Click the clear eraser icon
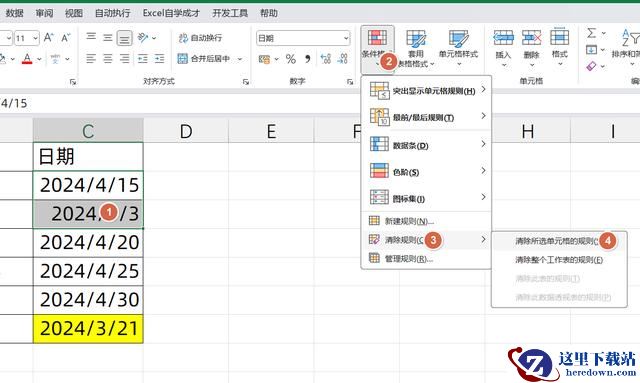The height and width of the screenshot is (383, 640). tap(591, 66)
